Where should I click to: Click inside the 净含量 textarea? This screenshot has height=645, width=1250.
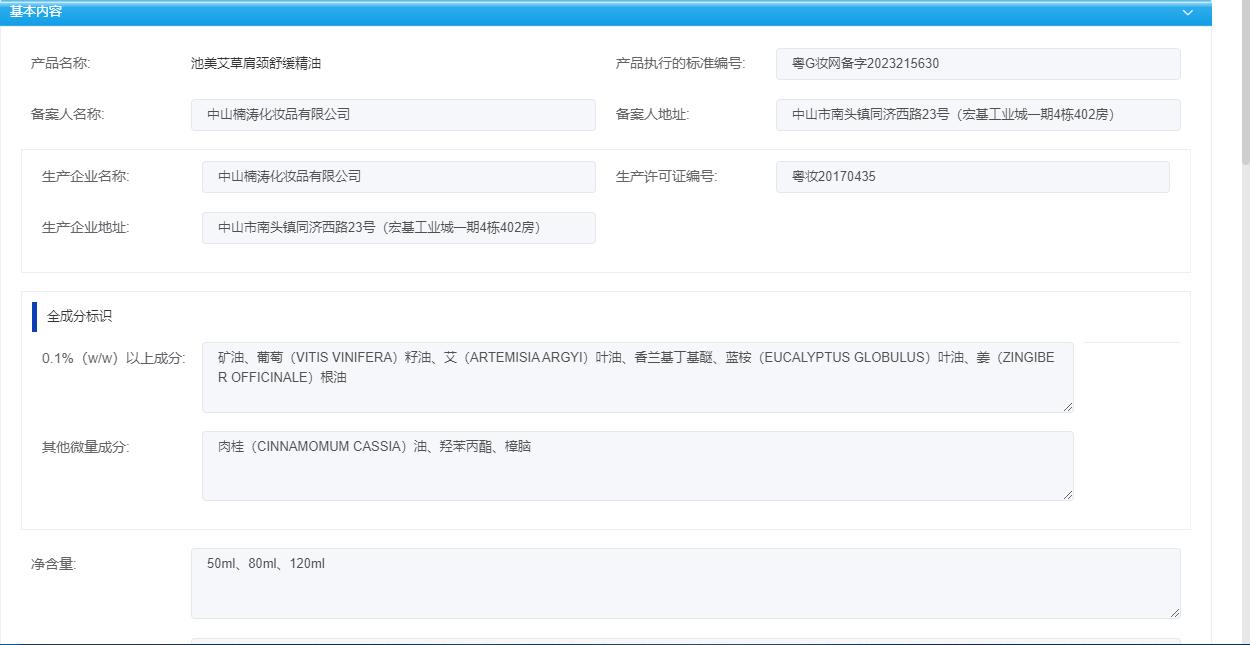(x=685, y=583)
